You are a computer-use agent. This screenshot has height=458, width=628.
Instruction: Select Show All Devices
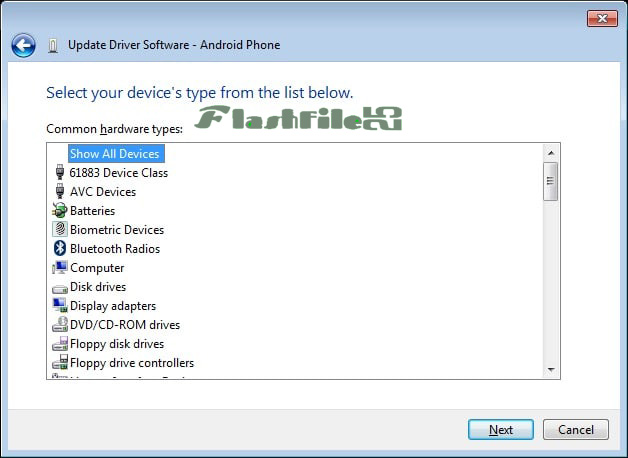click(116, 154)
